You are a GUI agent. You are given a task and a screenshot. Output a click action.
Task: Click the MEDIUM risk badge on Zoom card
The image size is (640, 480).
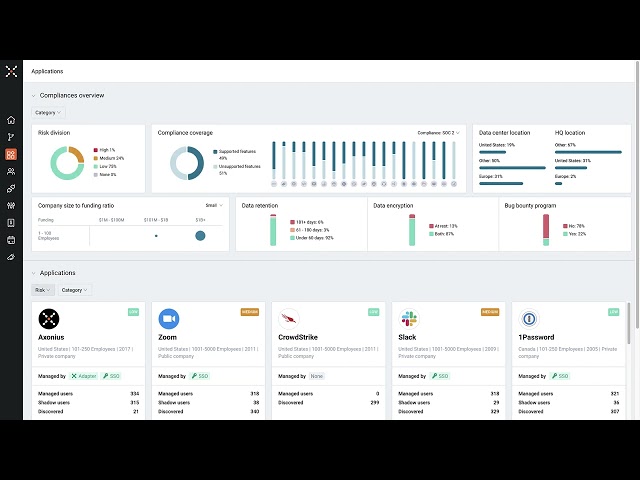click(x=250, y=312)
